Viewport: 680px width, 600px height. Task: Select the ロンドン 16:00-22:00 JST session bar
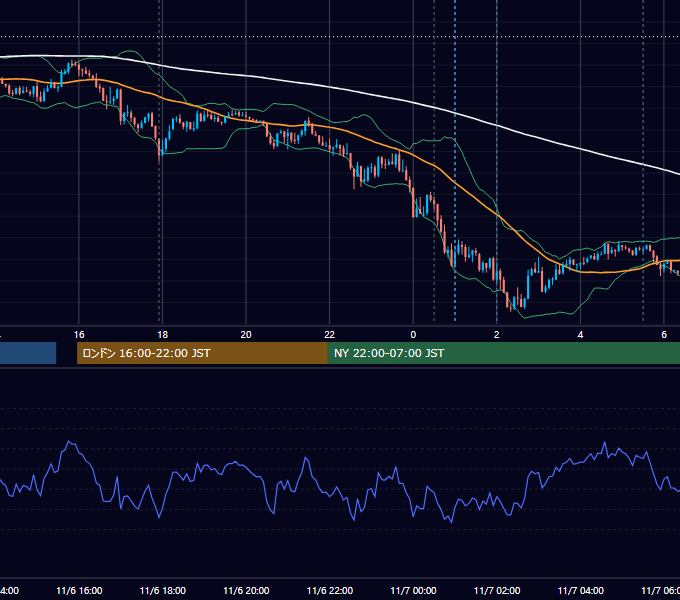click(x=202, y=353)
